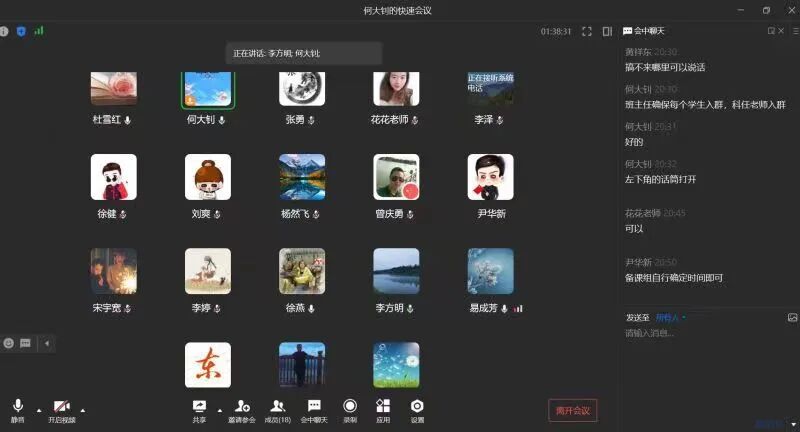
Task: Click the 宋宇宽 name label
Action: (107, 308)
